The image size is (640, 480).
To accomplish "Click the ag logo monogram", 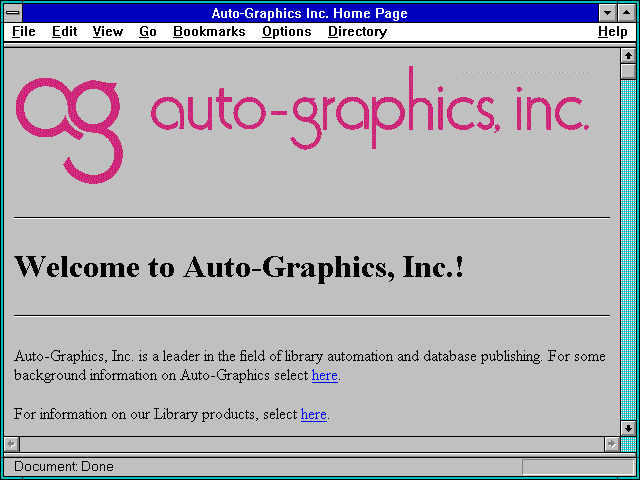I will point(69,130).
